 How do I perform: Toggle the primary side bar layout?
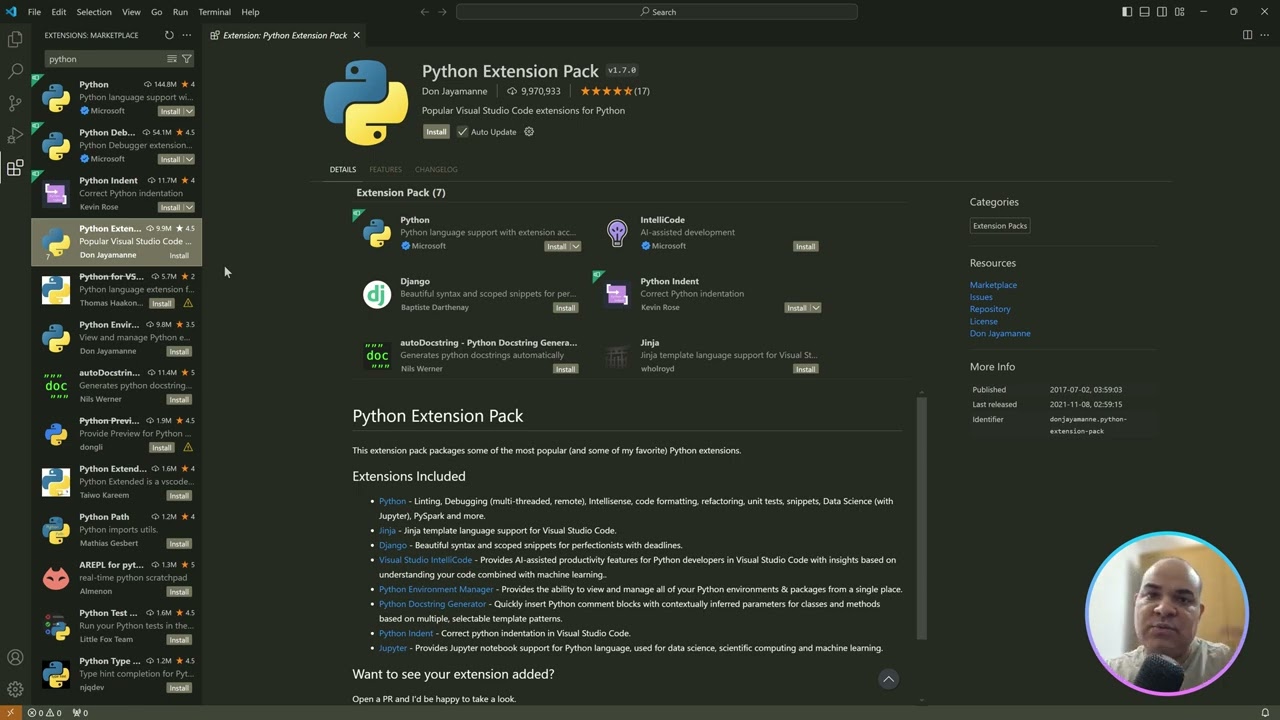1127,12
